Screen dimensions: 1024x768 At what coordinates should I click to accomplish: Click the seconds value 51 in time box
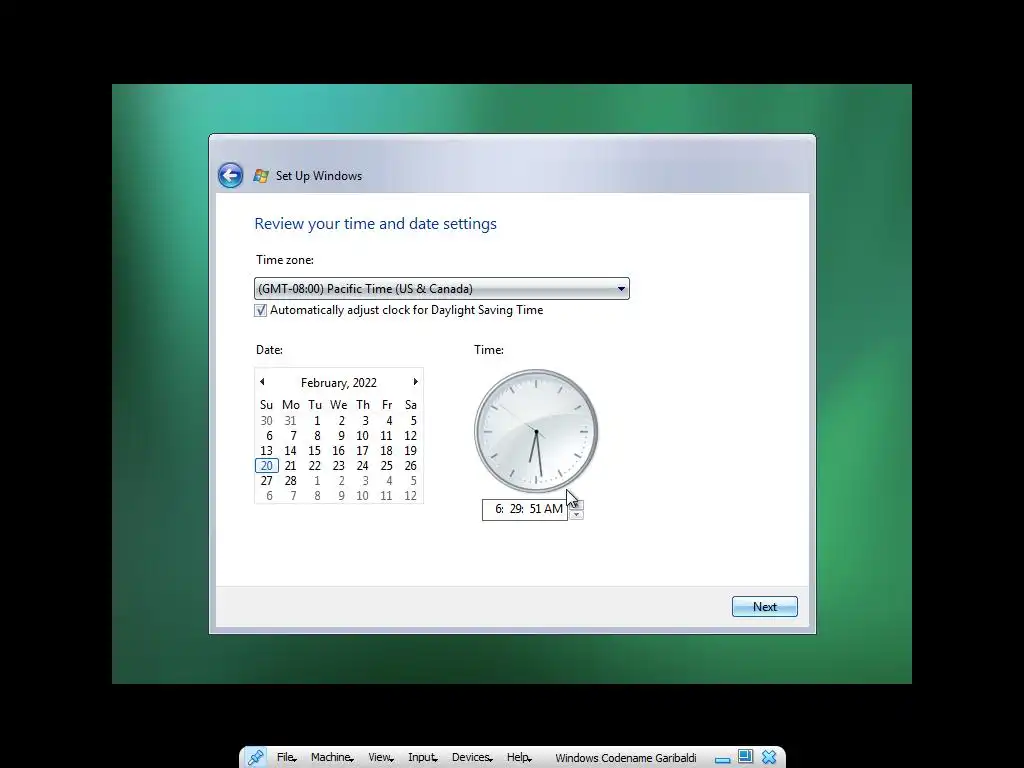coord(536,509)
